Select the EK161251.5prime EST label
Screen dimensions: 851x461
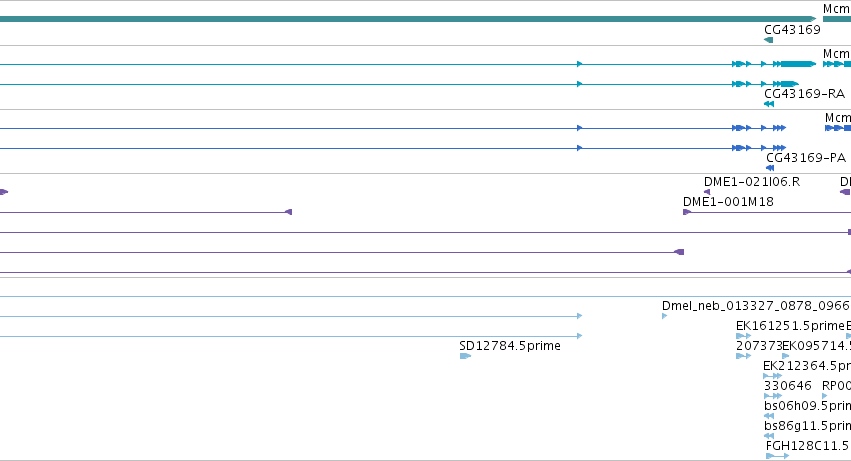click(x=790, y=326)
